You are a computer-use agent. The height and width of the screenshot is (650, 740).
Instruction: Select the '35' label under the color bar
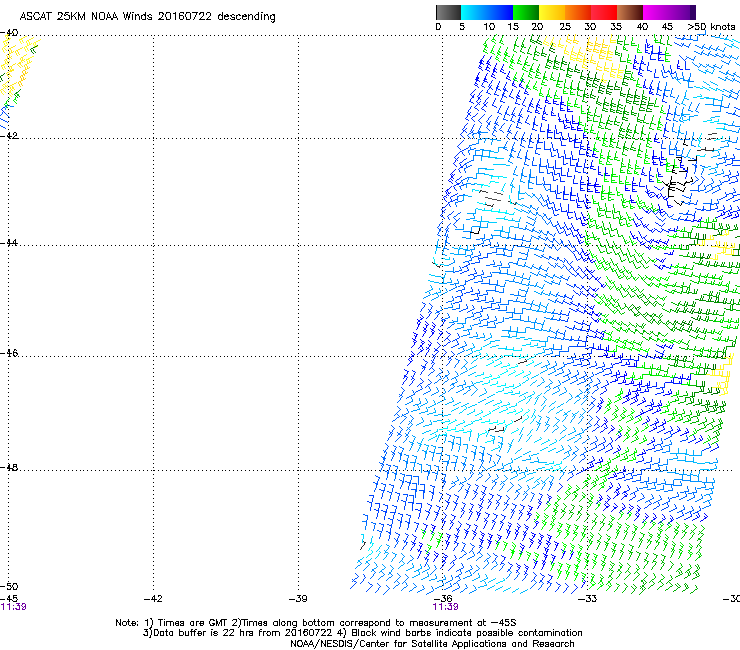pyautogui.click(x=616, y=27)
